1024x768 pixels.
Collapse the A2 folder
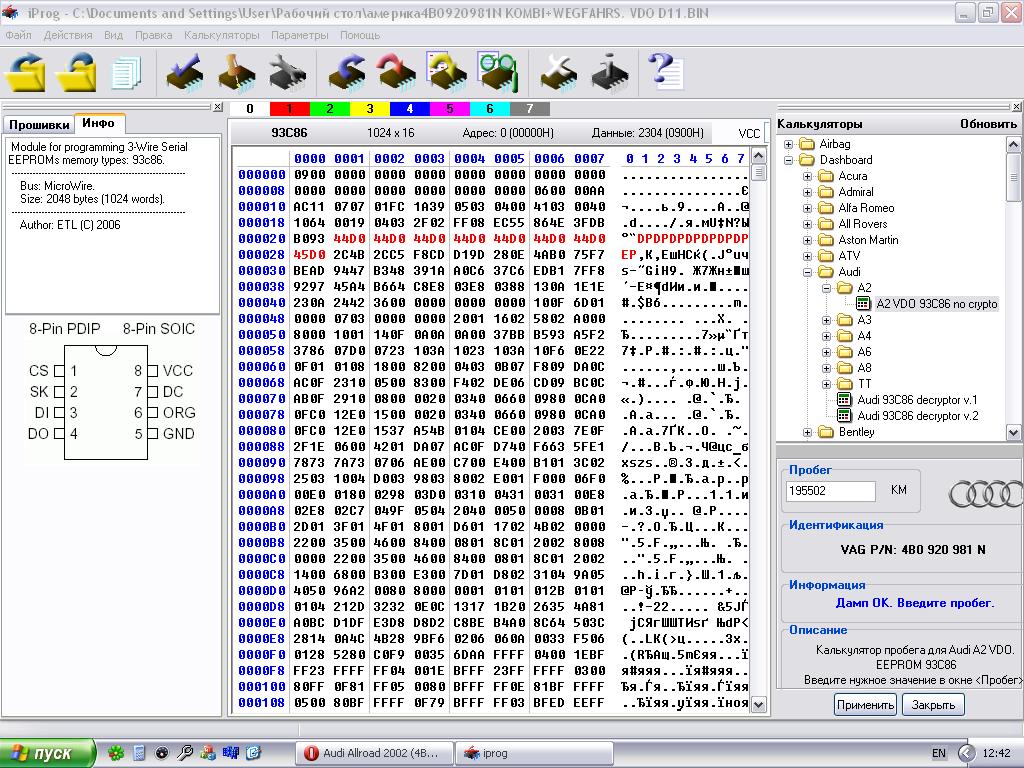point(826,288)
